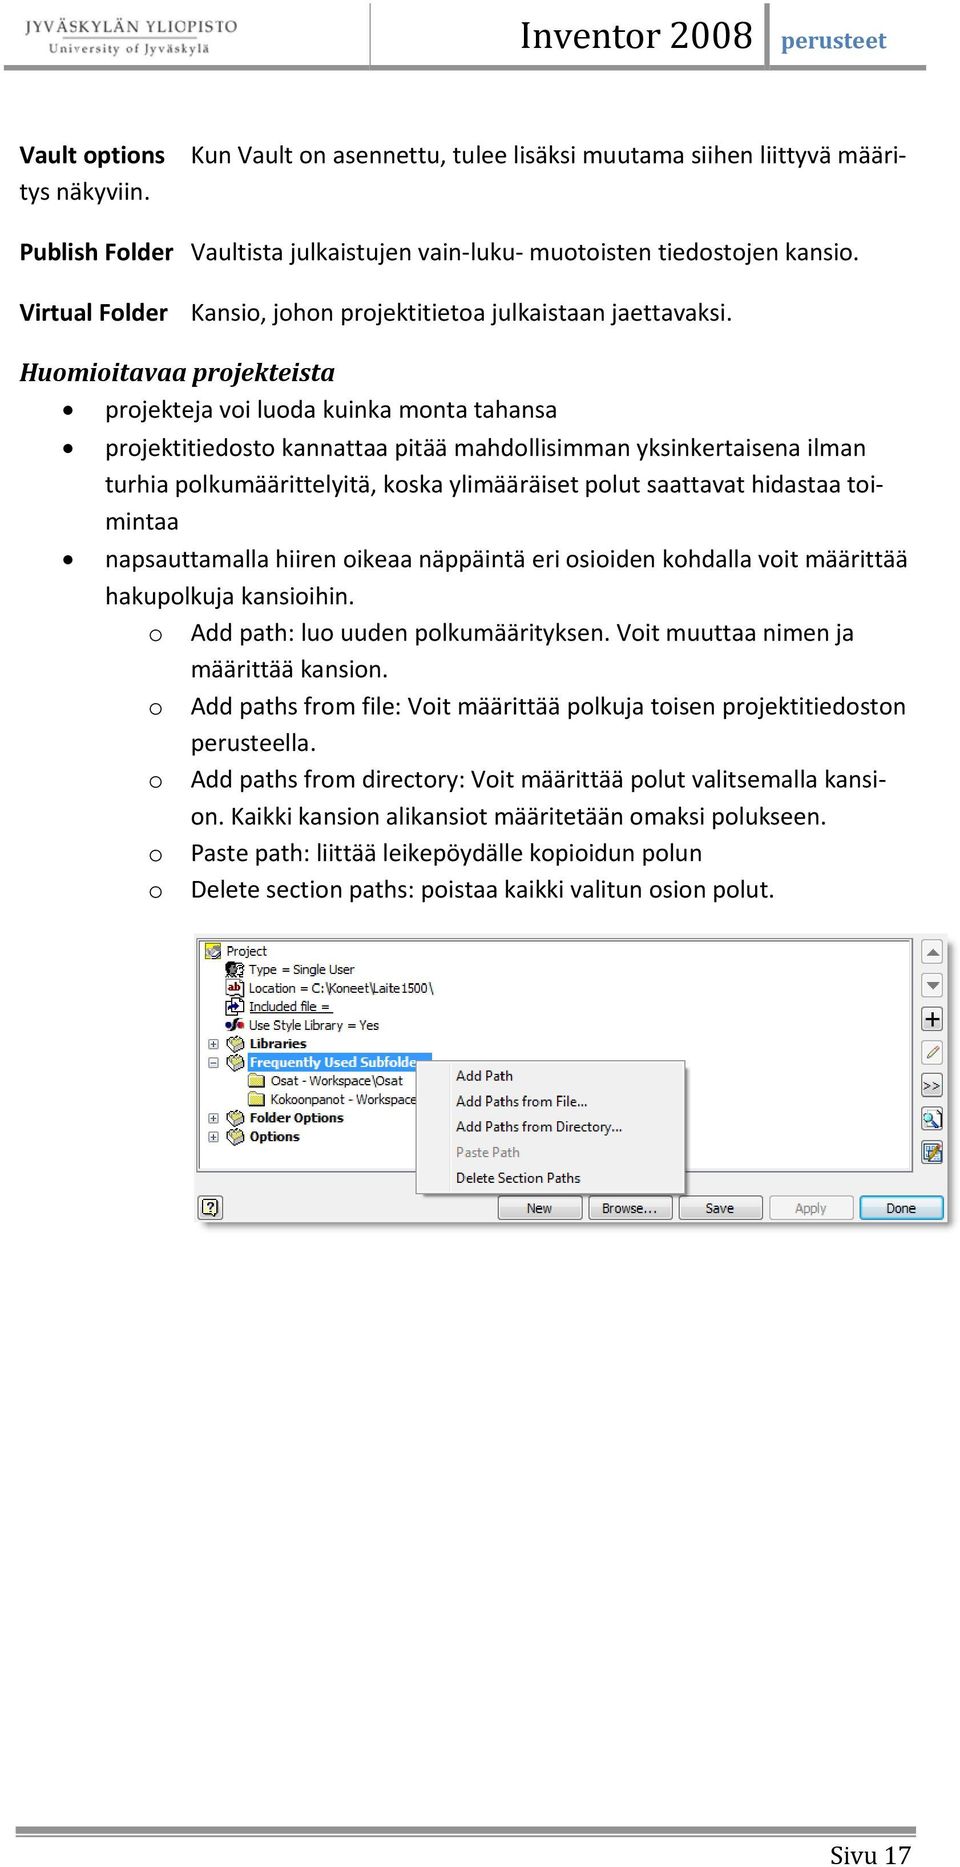Select 'Osat - Workspace\Osat' path row
Viewport: 960px width, 1867px height.
coord(337,1080)
